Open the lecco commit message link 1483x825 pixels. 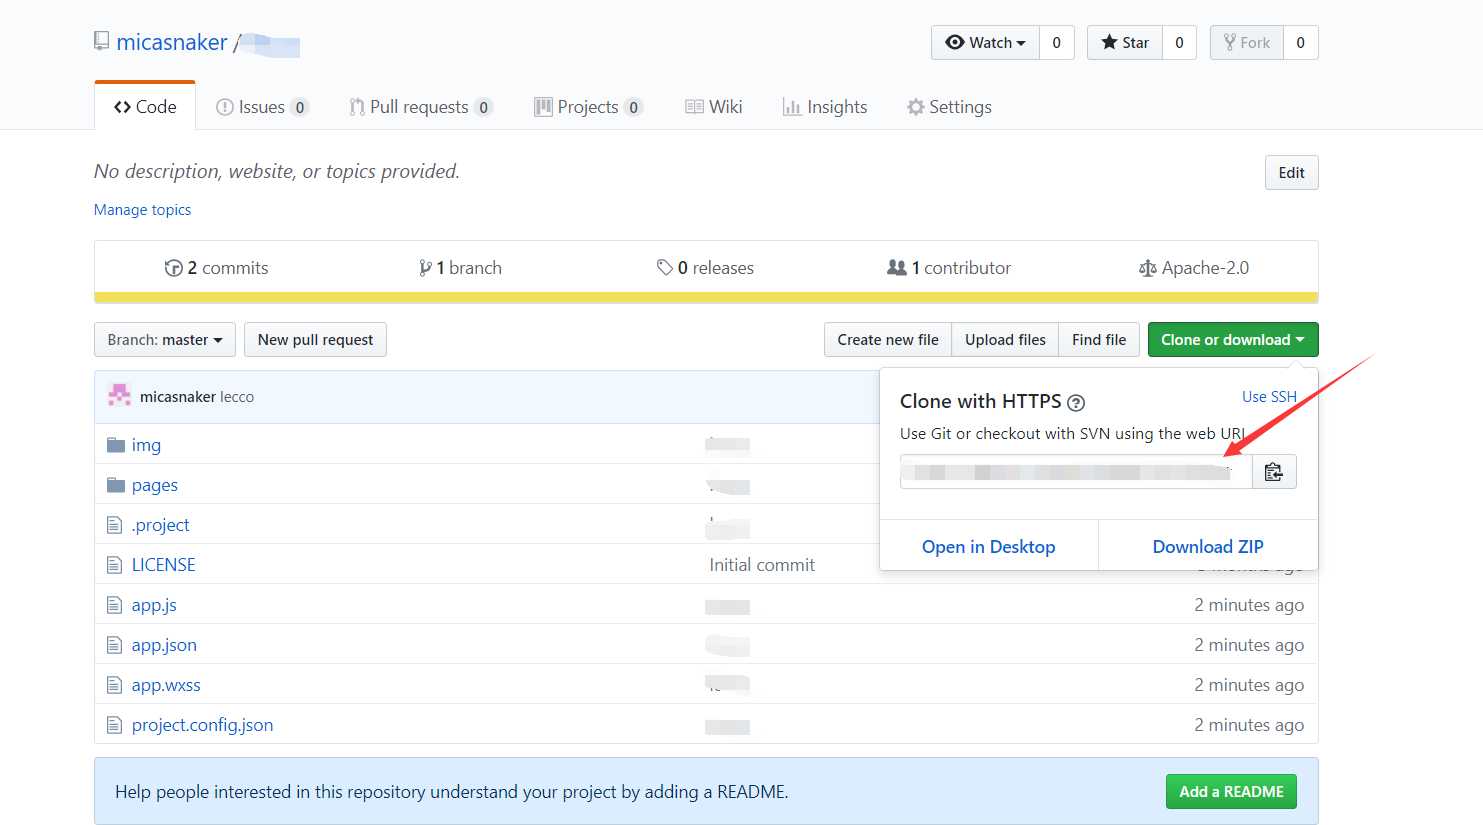237,397
